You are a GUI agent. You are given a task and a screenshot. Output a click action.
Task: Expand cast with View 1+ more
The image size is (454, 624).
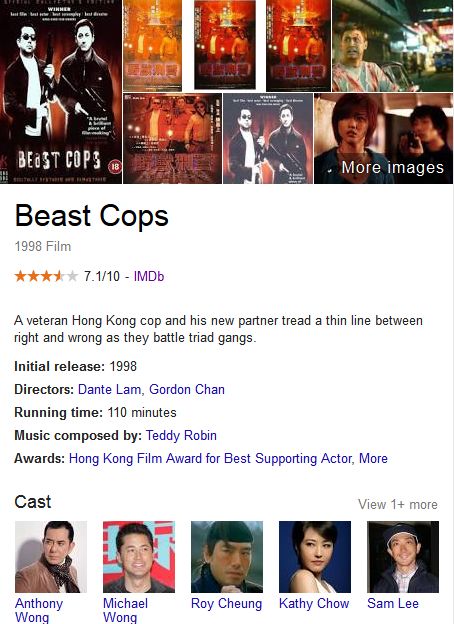(x=397, y=505)
